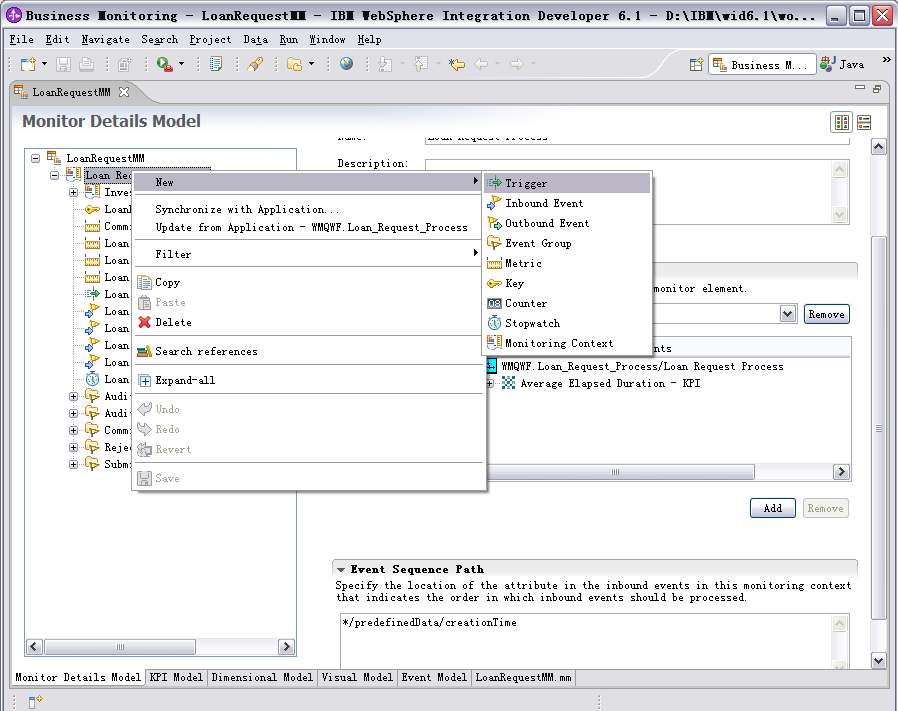Open the combo box dropdown beside Remove
898x711 pixels.
(788, 314)
